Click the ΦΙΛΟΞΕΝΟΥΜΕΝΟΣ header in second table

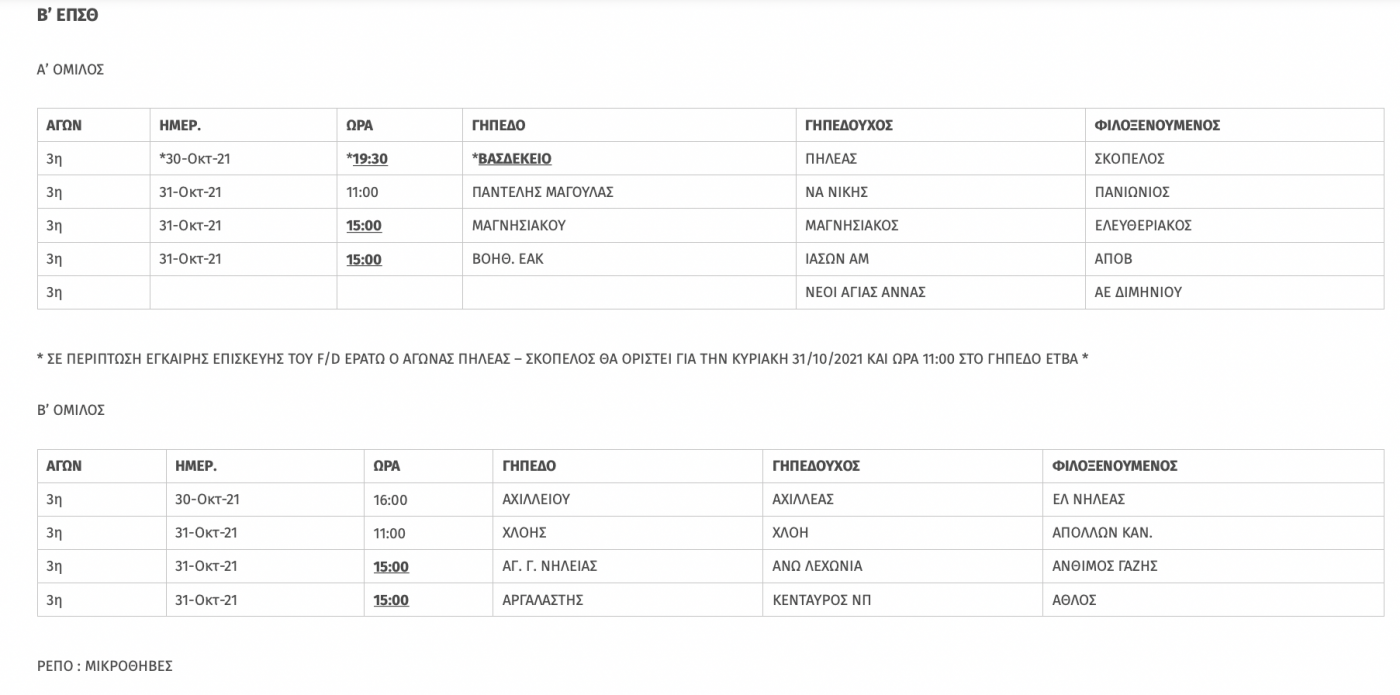point(1115,465)
